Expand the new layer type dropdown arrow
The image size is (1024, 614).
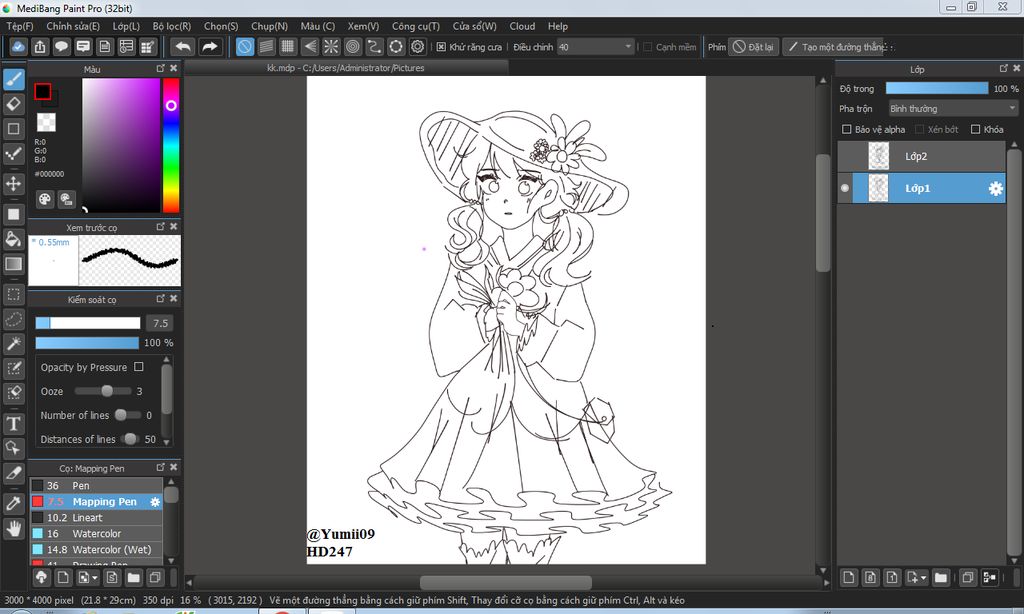click(923, 577)
